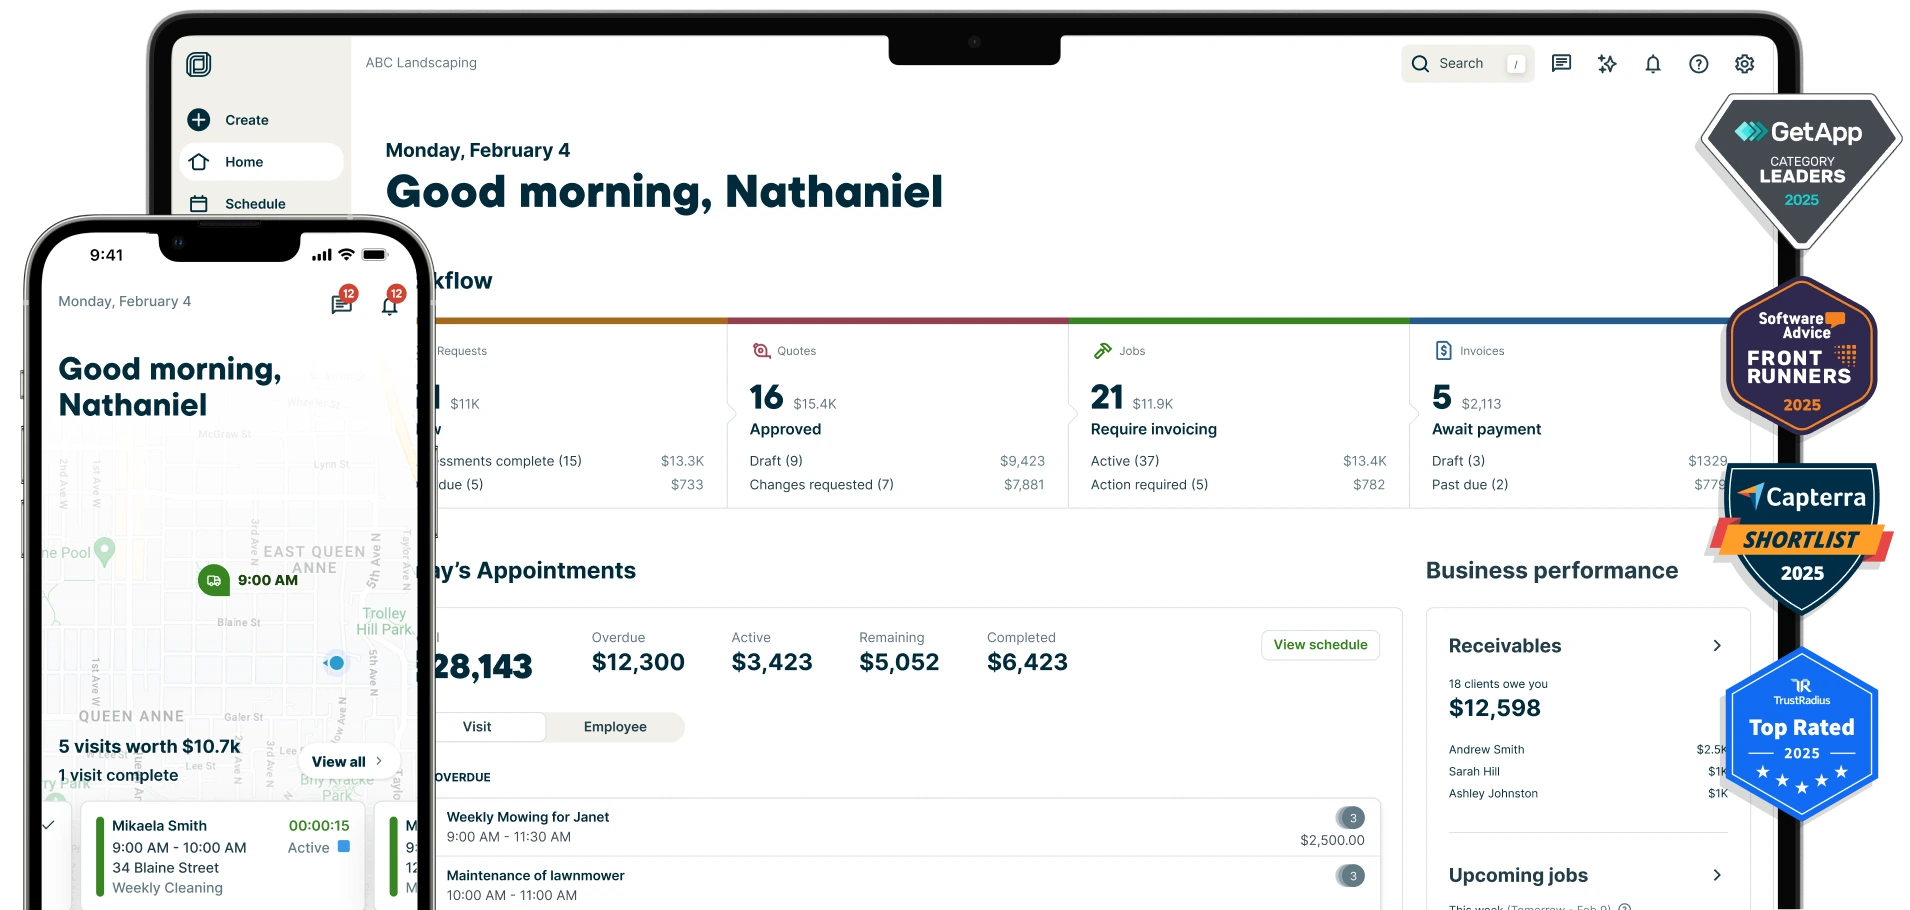Screen dimensions: 1910x910
Task: Open notifications via the bell icon
Action: [1652, 63]
